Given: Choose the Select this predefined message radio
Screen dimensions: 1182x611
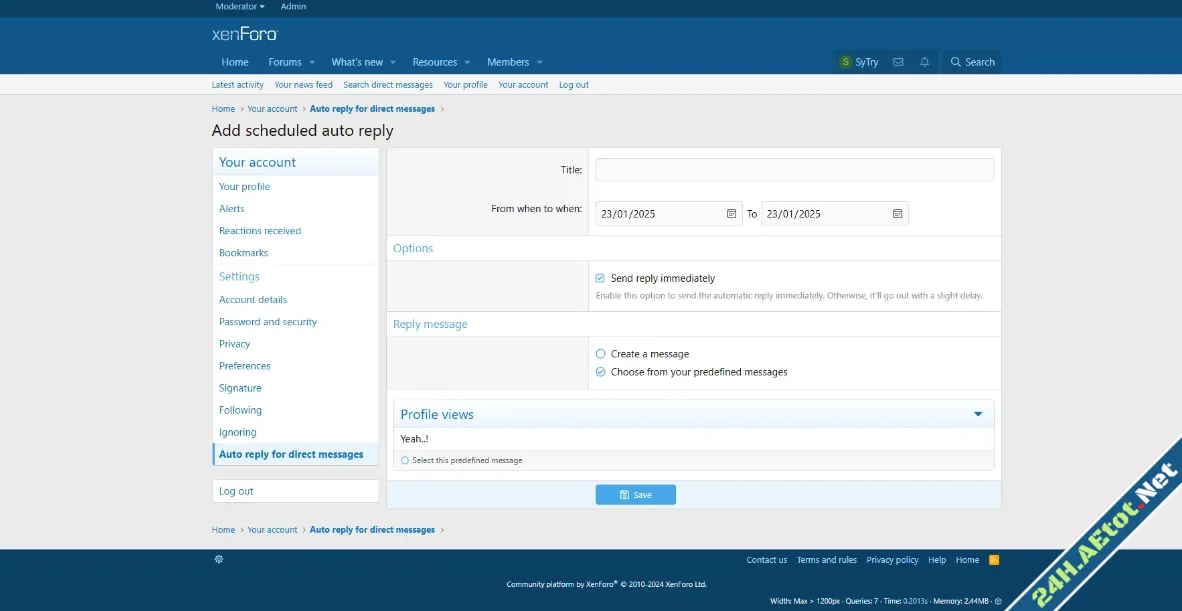Looking at the screenshot, I should [x=405, y=461].
